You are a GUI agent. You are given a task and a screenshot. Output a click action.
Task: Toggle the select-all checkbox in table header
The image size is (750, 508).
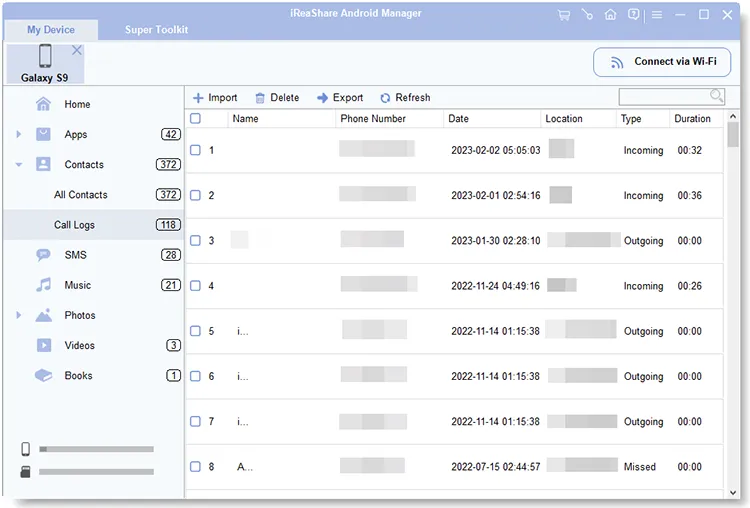pos(195,118)
